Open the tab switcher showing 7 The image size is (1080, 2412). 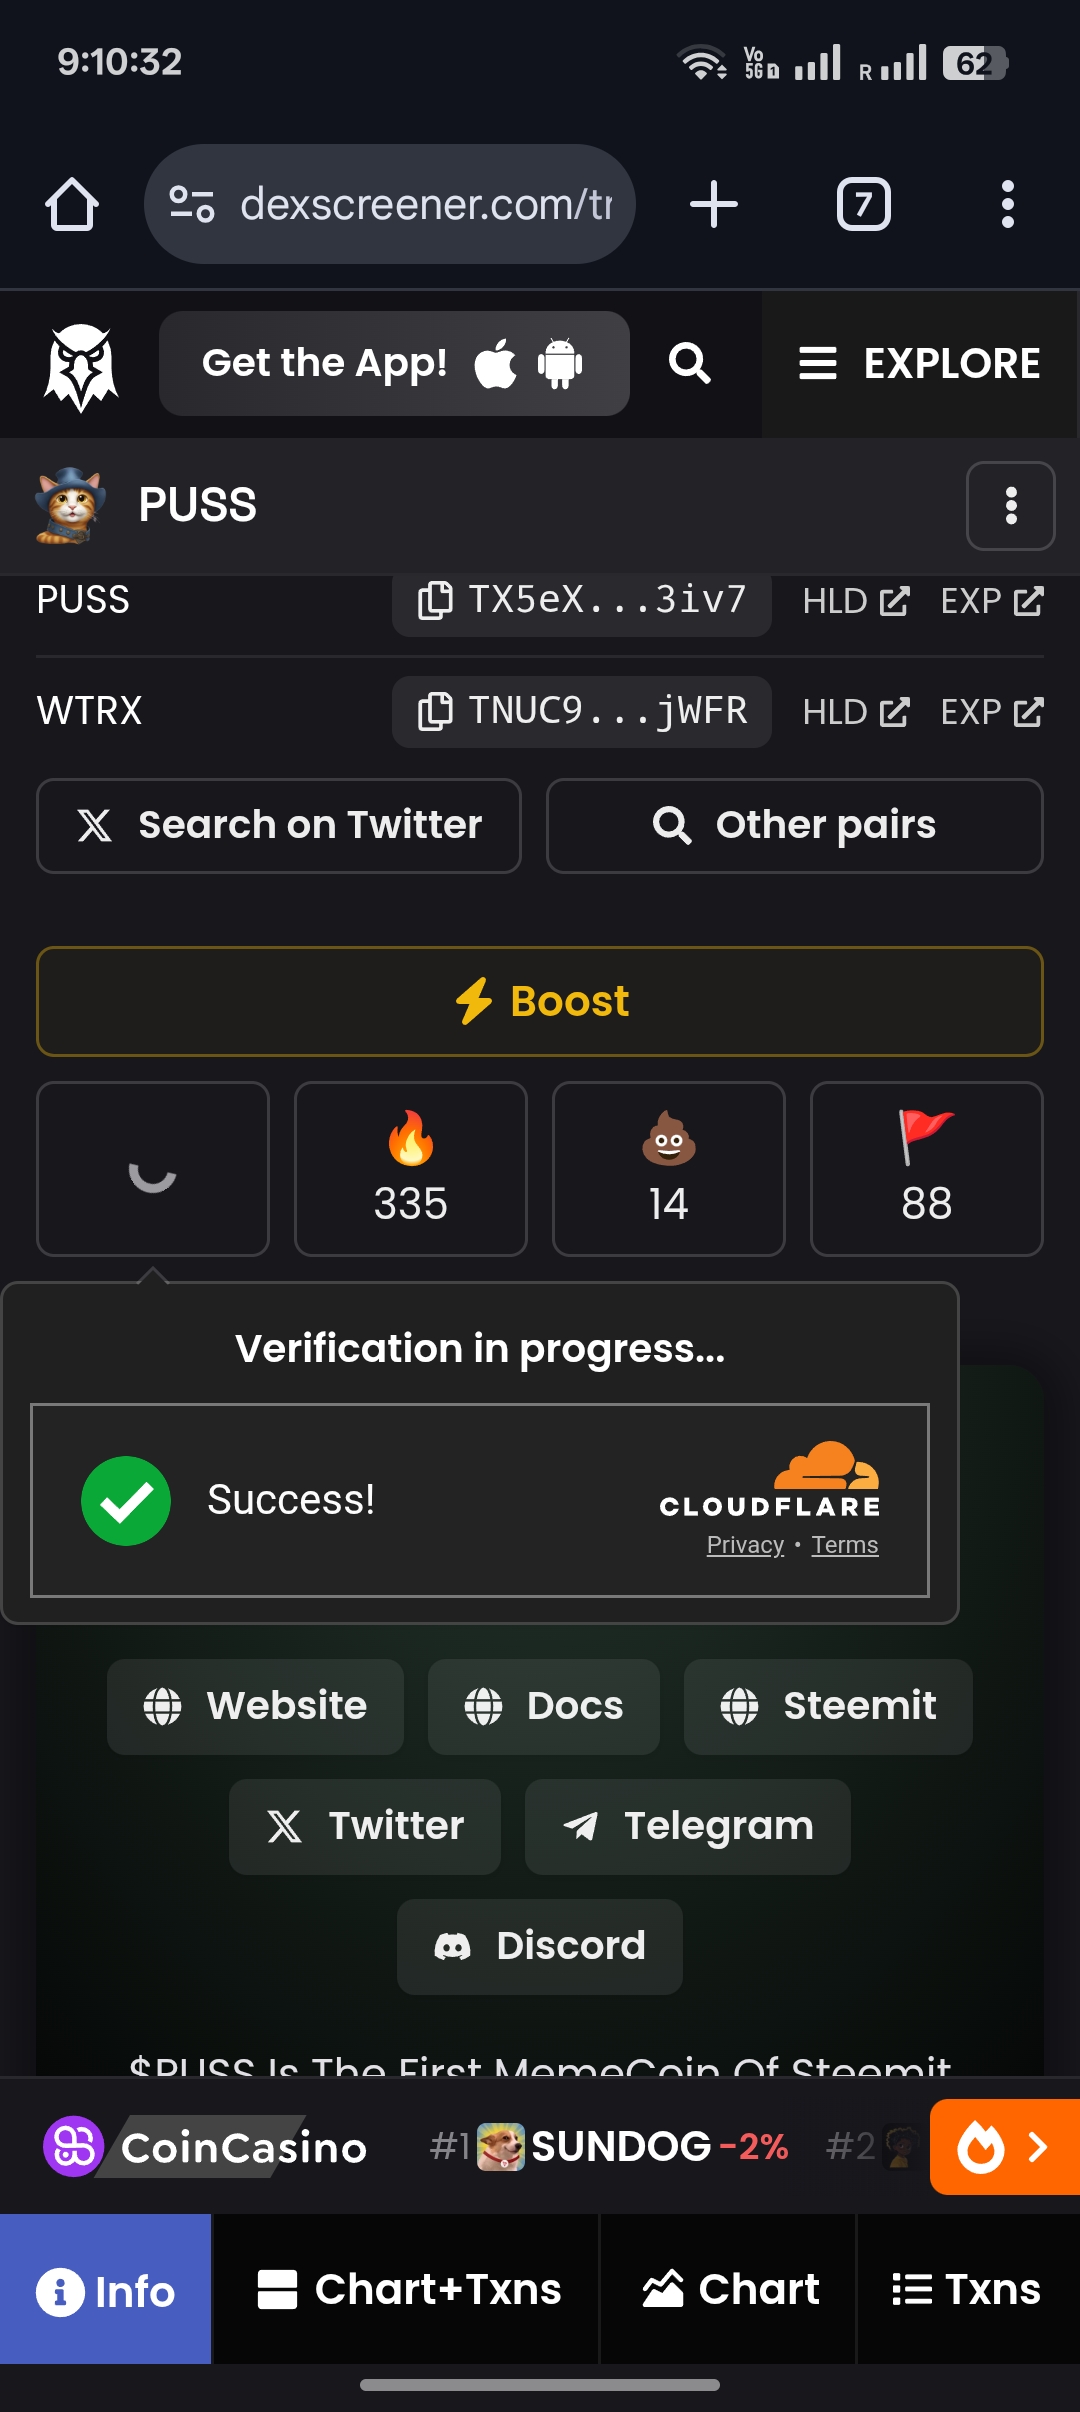tap(864, 204)
